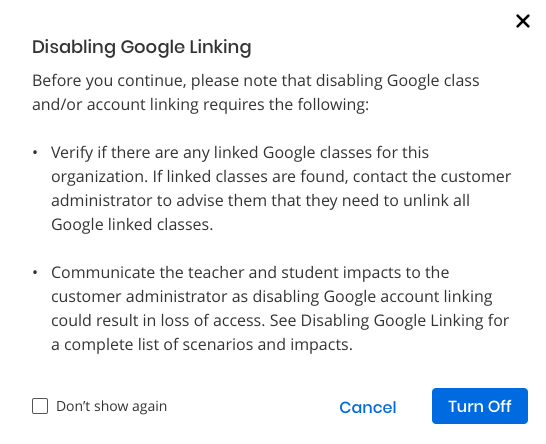Click the "Verify if there are any linked" line
The width and height of the screenshot is (546, 444).
240,153
